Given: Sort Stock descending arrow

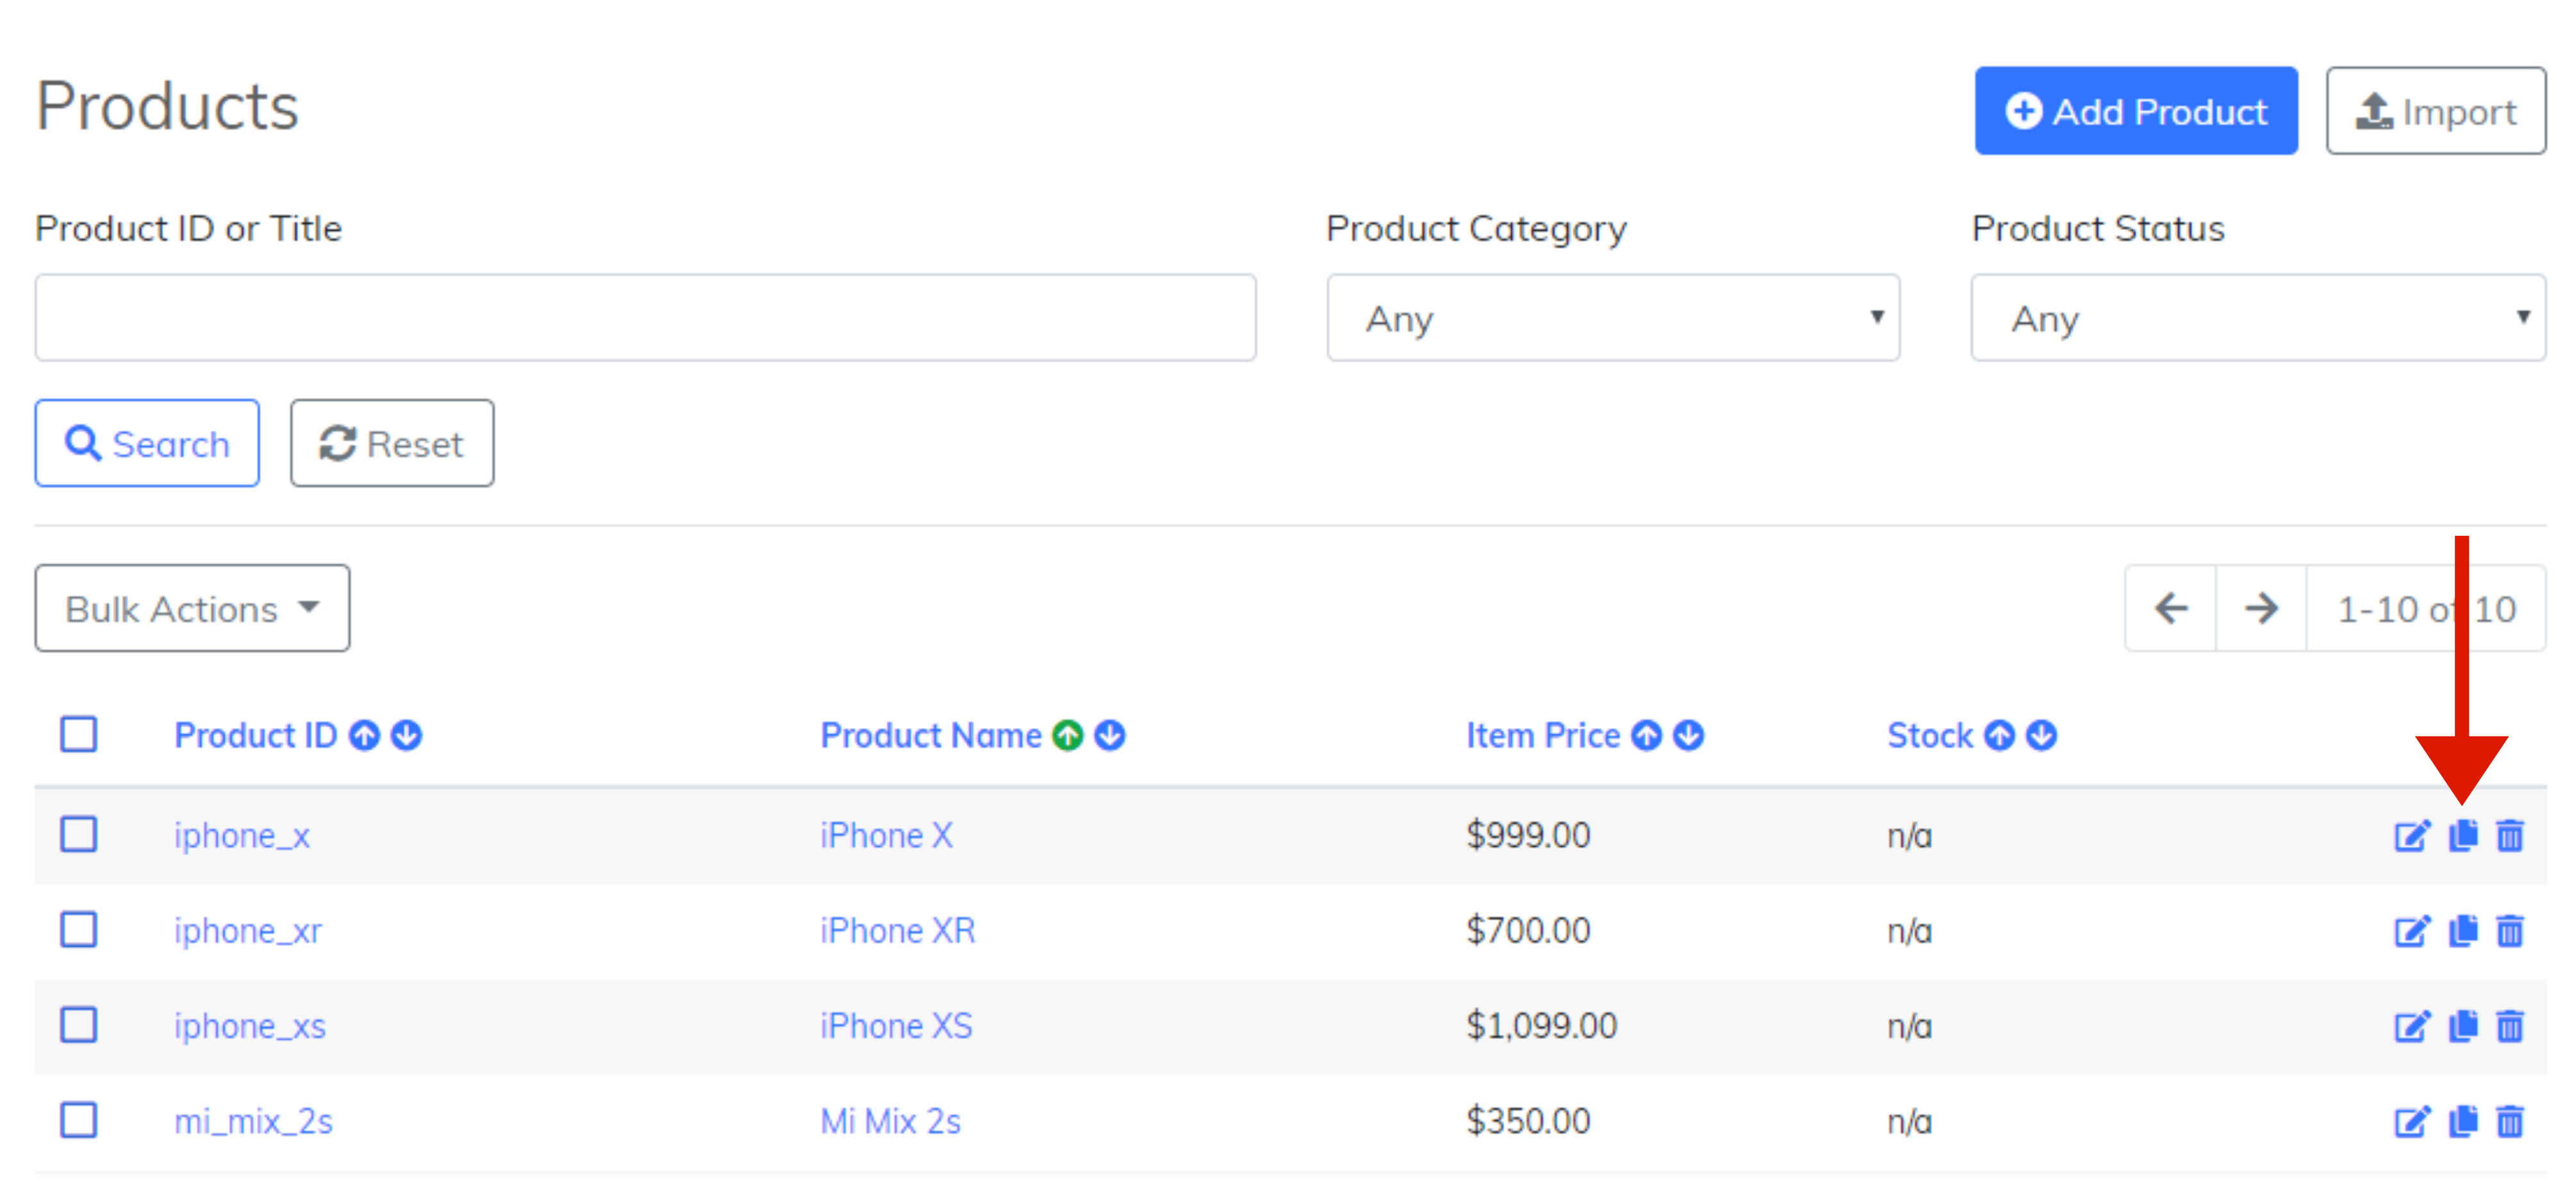Looking at the screenshot, I should 2041,736.
